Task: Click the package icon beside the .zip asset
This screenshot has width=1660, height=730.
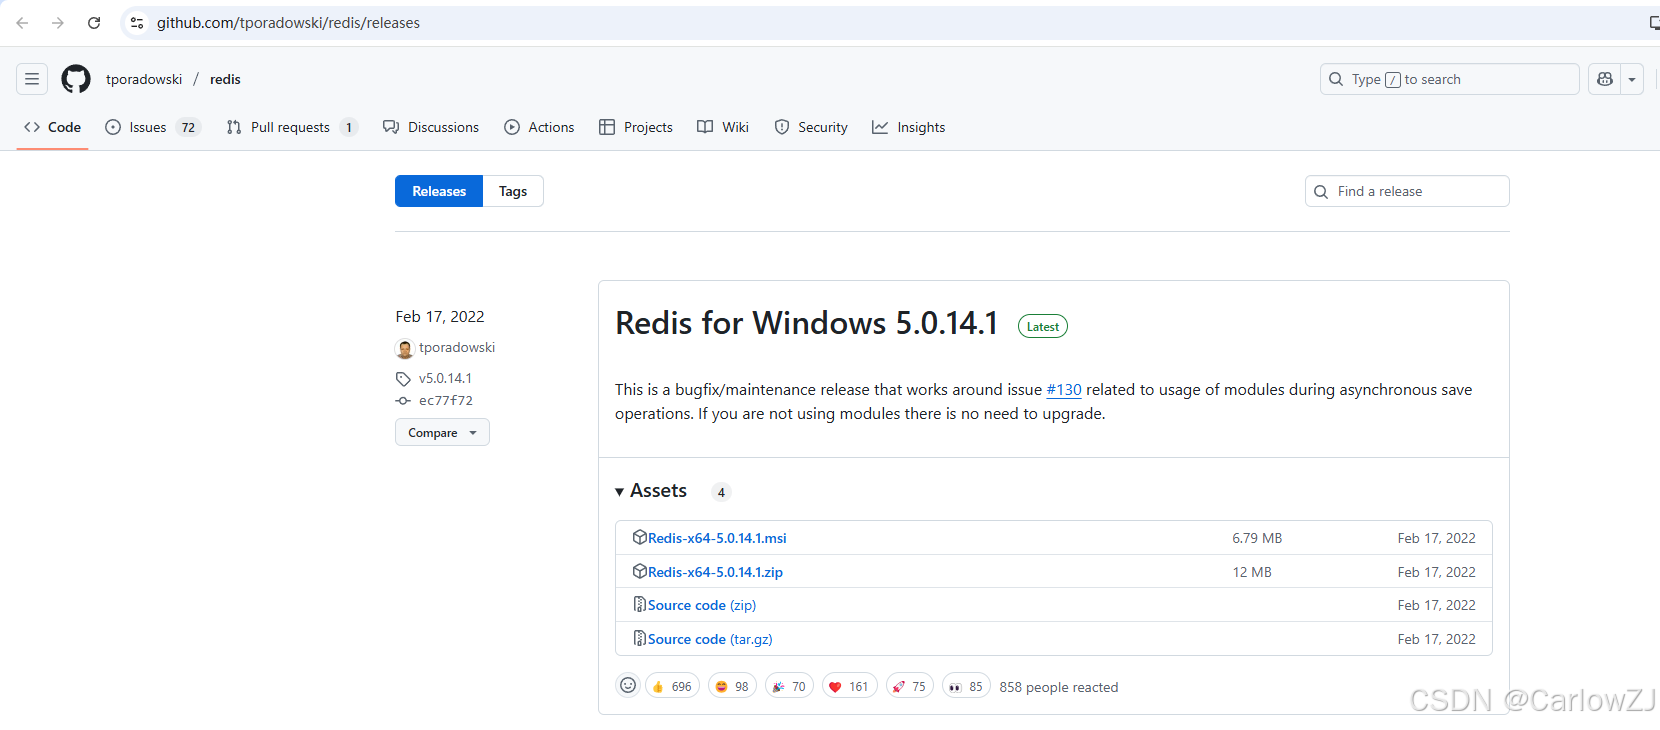Action: click(640, 571)
